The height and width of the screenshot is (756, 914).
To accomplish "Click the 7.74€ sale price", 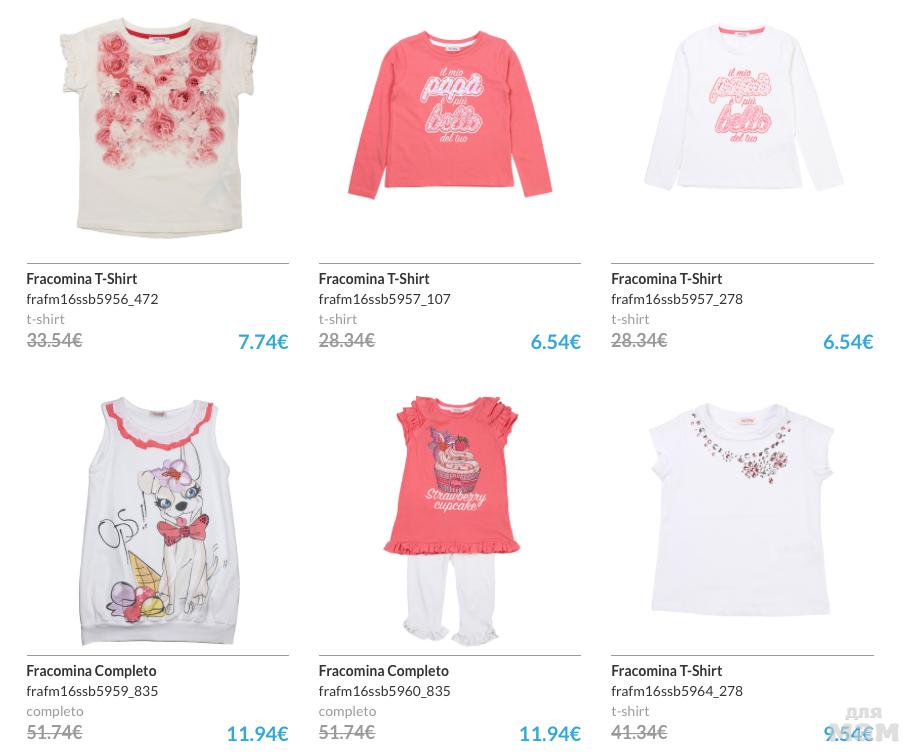I will (263, 342).
